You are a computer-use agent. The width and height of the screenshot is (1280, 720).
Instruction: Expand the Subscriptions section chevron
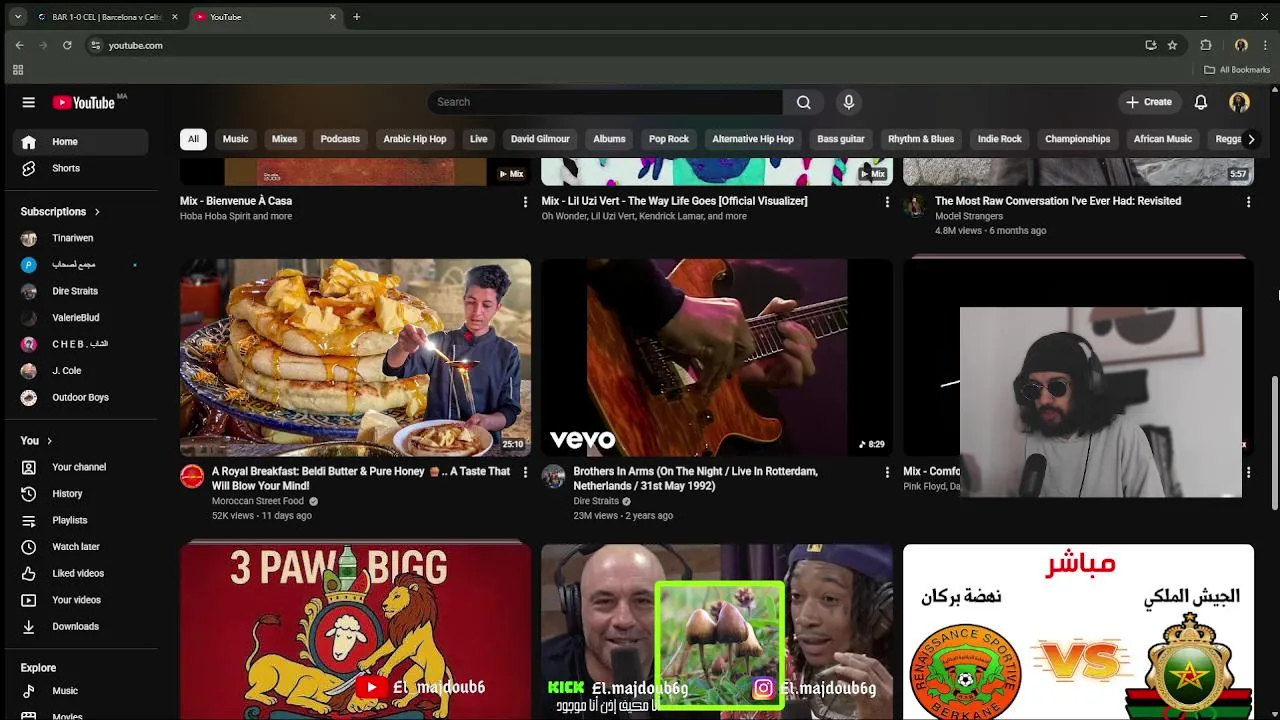tap(97, 212)
